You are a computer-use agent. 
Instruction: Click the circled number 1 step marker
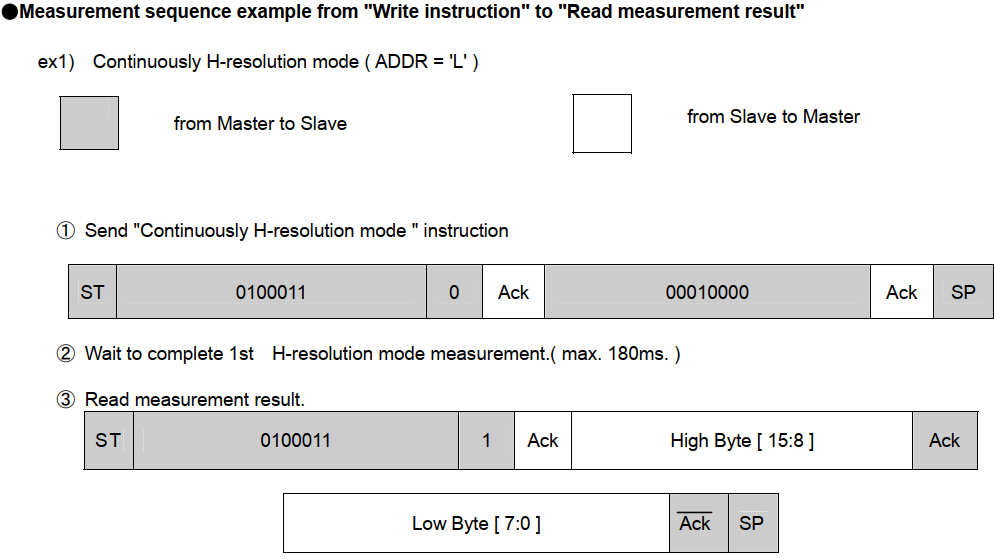[65, 231]
